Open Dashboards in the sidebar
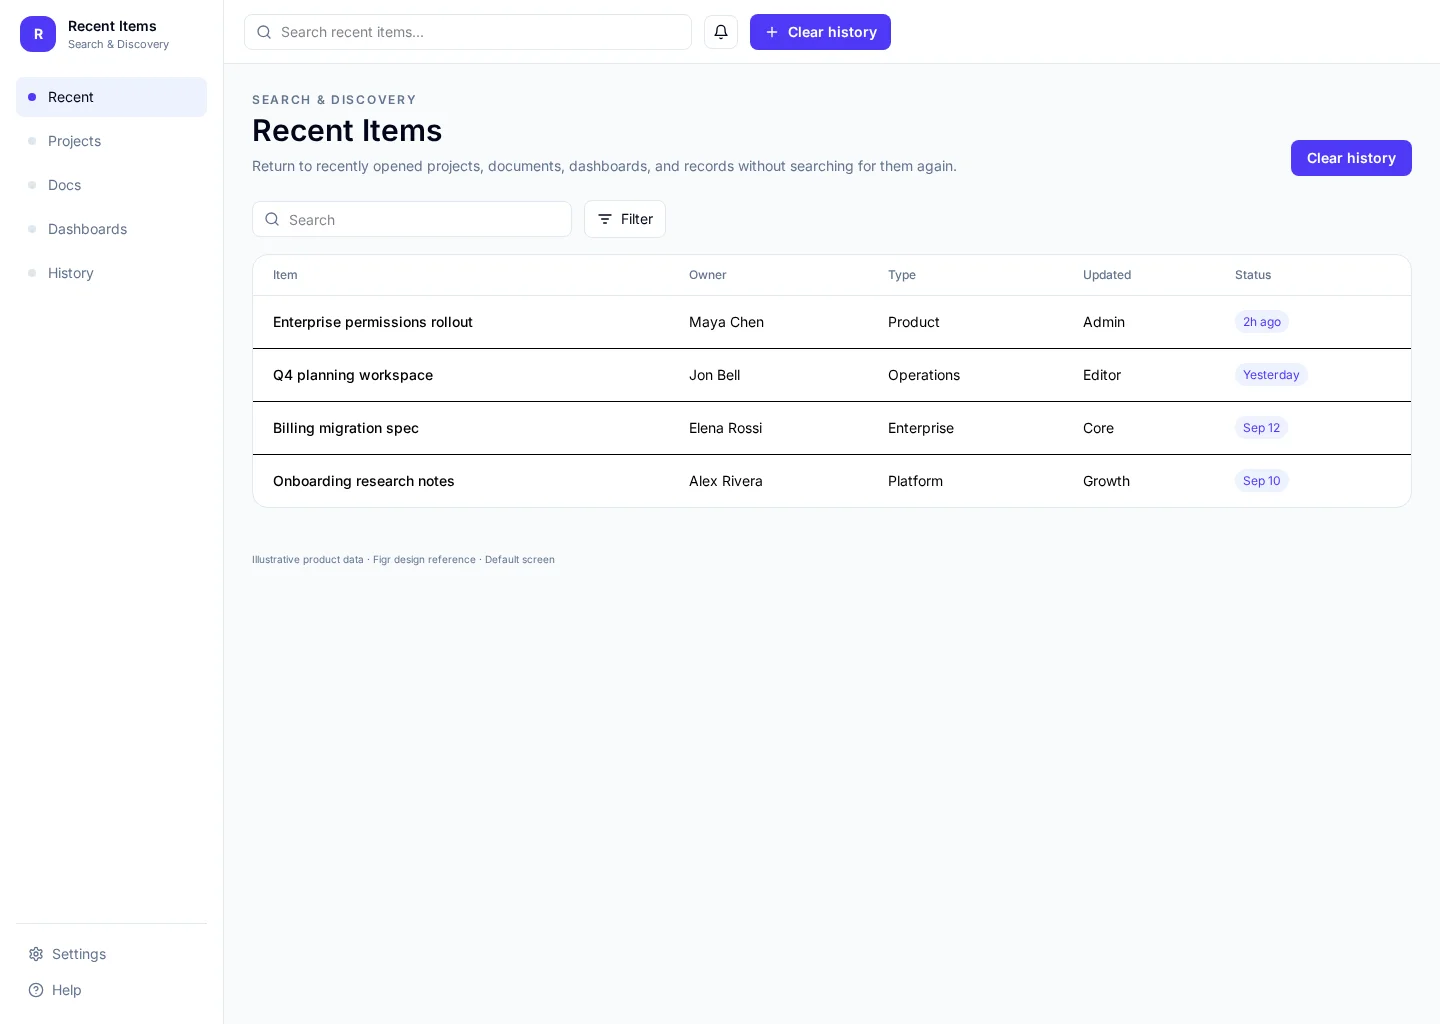 click(111, 229)
